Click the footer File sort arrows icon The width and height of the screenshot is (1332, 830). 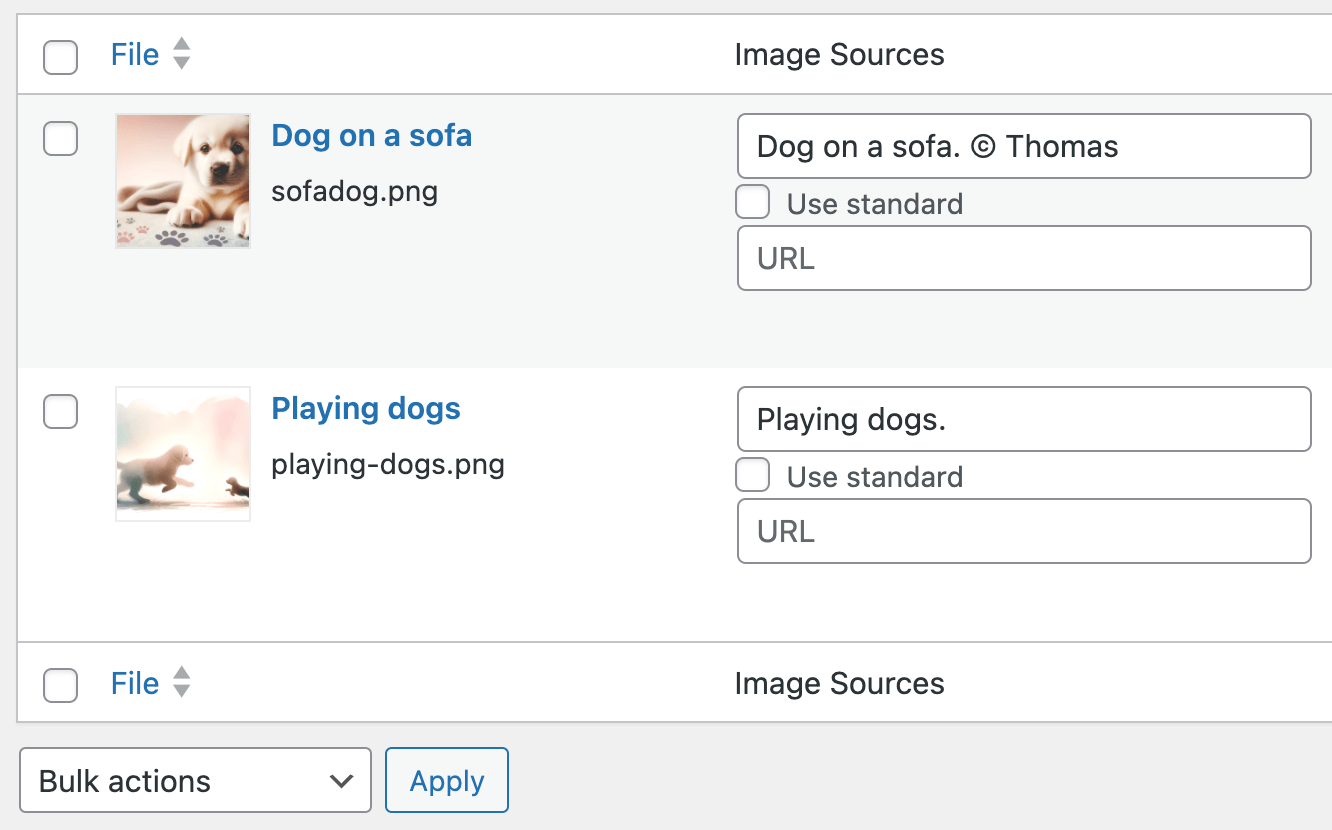point(181,683)
